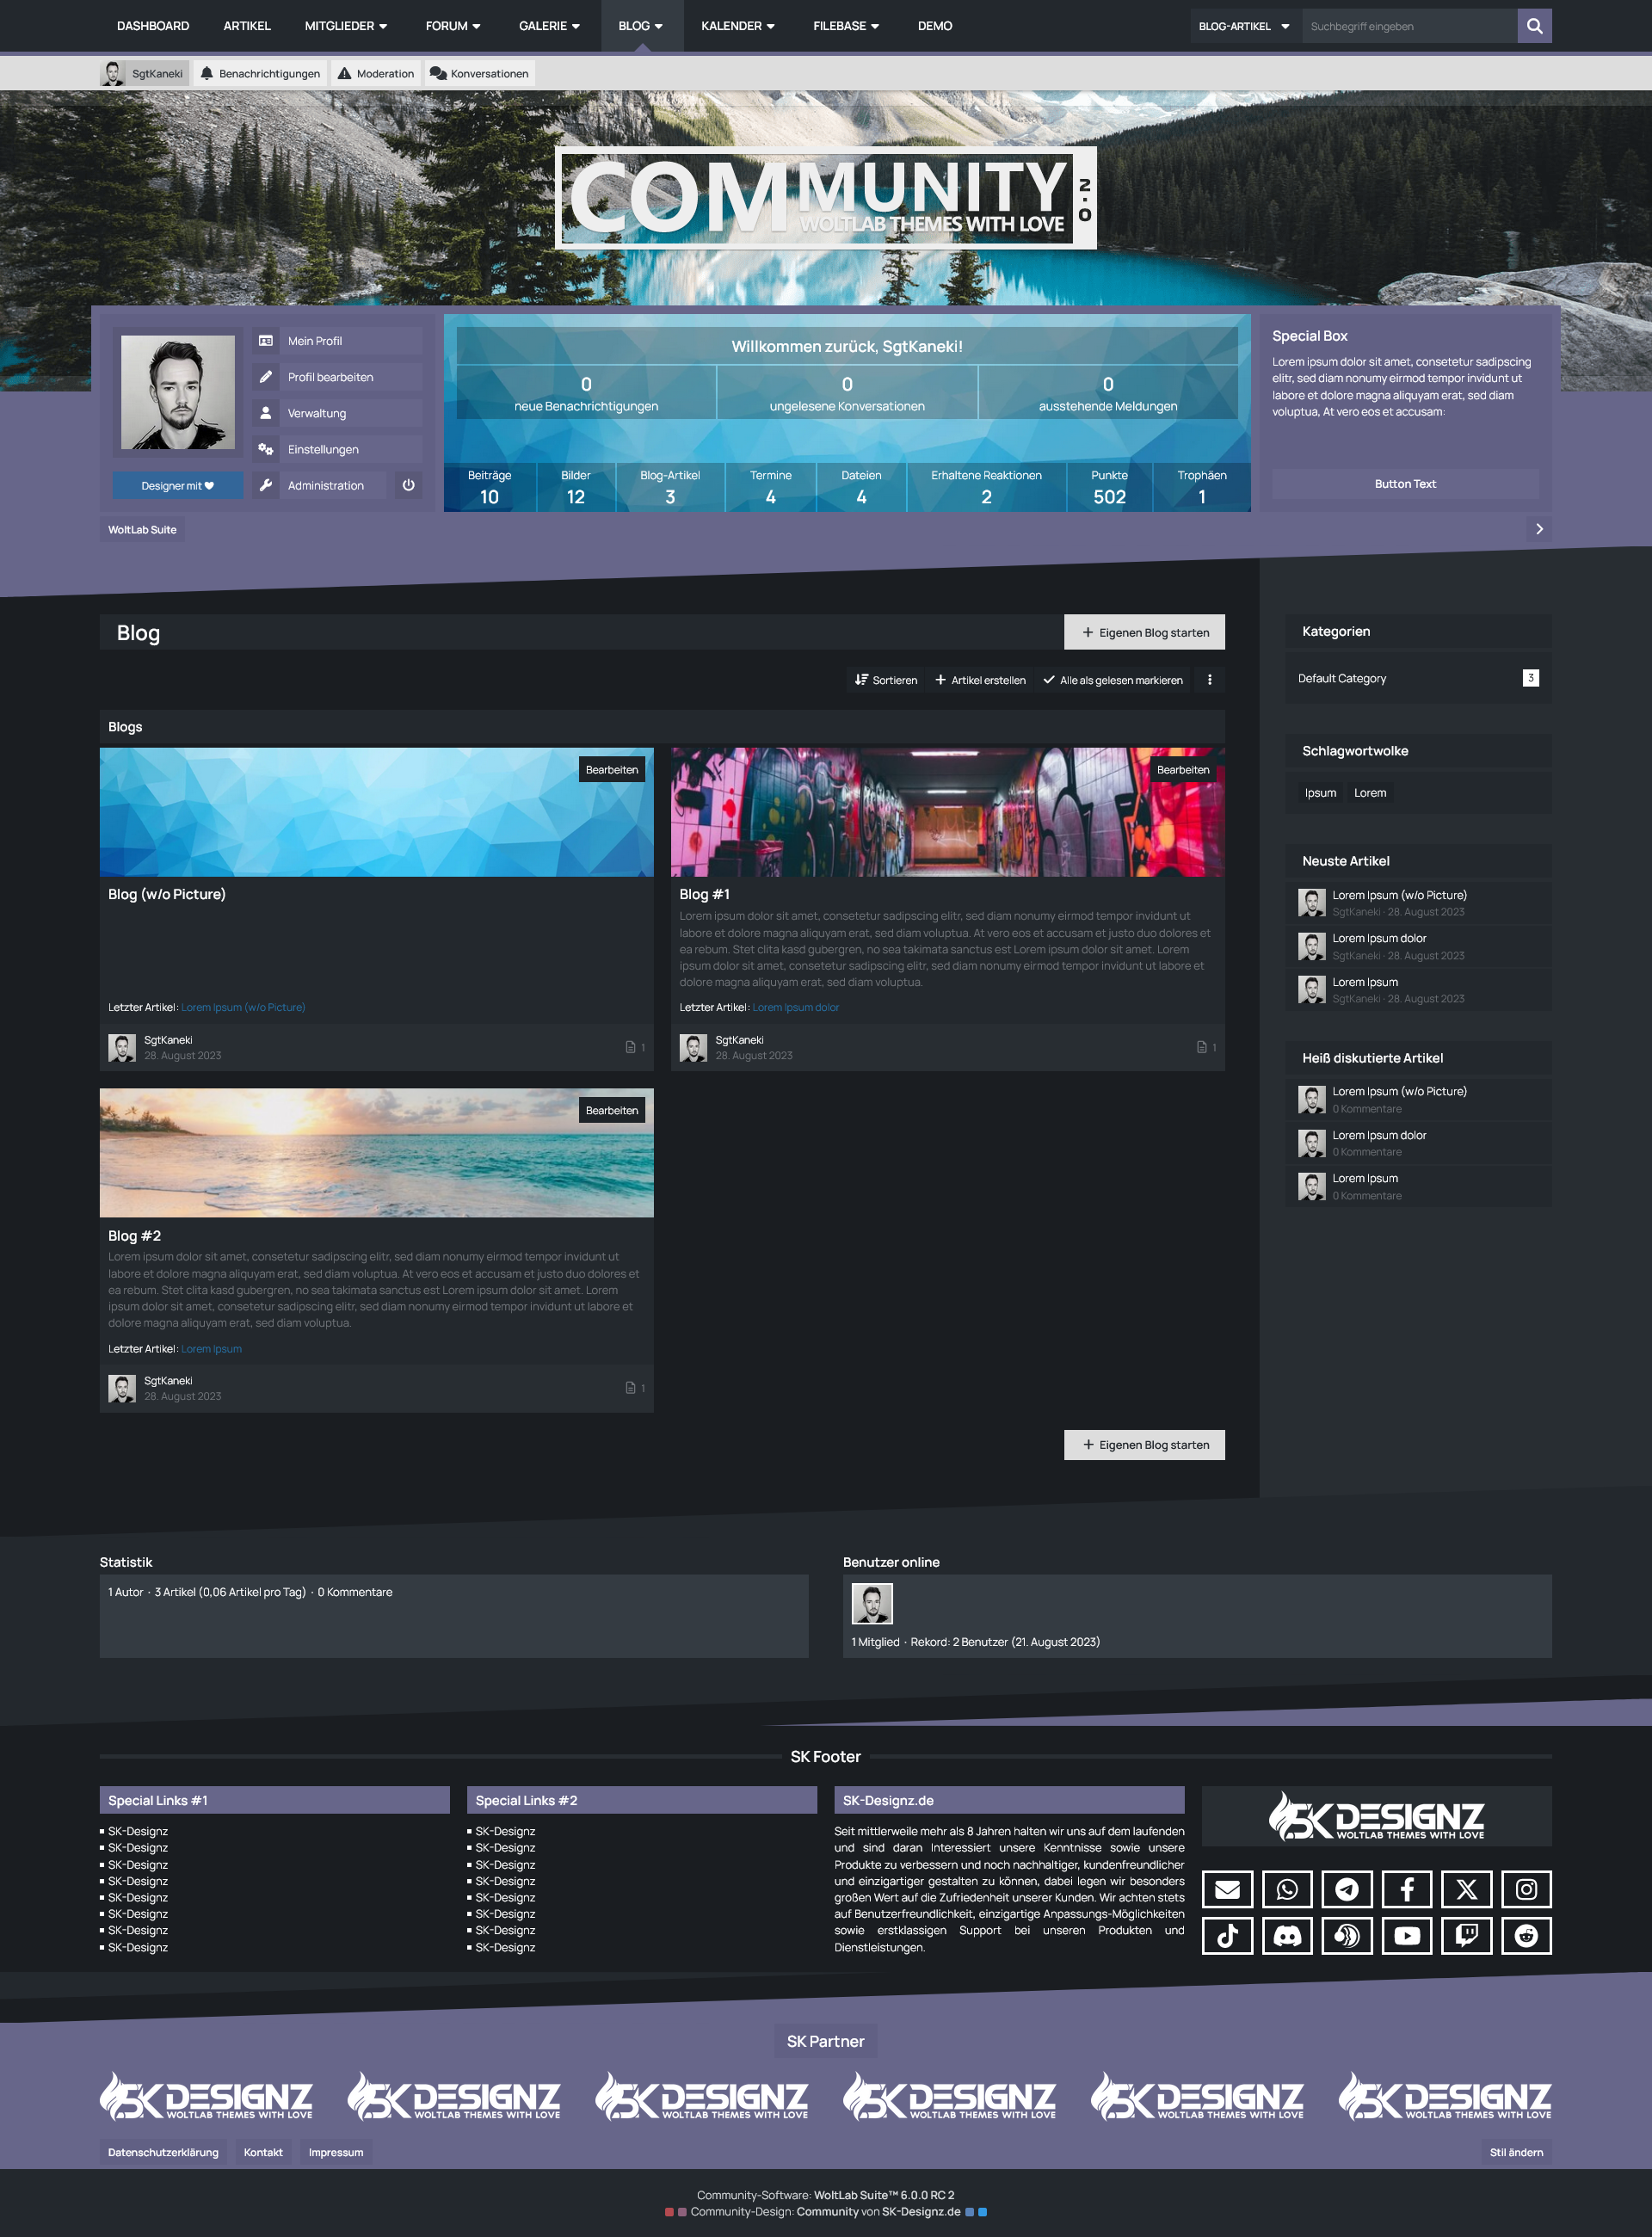Go to the Dashboard menu item
This screenshot has width=1652, height=2237.
(x=153, y=26)
